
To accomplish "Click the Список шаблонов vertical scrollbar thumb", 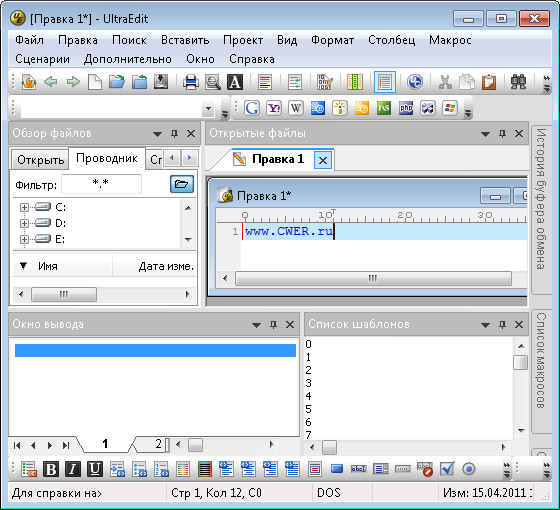I will pos(520,362).
